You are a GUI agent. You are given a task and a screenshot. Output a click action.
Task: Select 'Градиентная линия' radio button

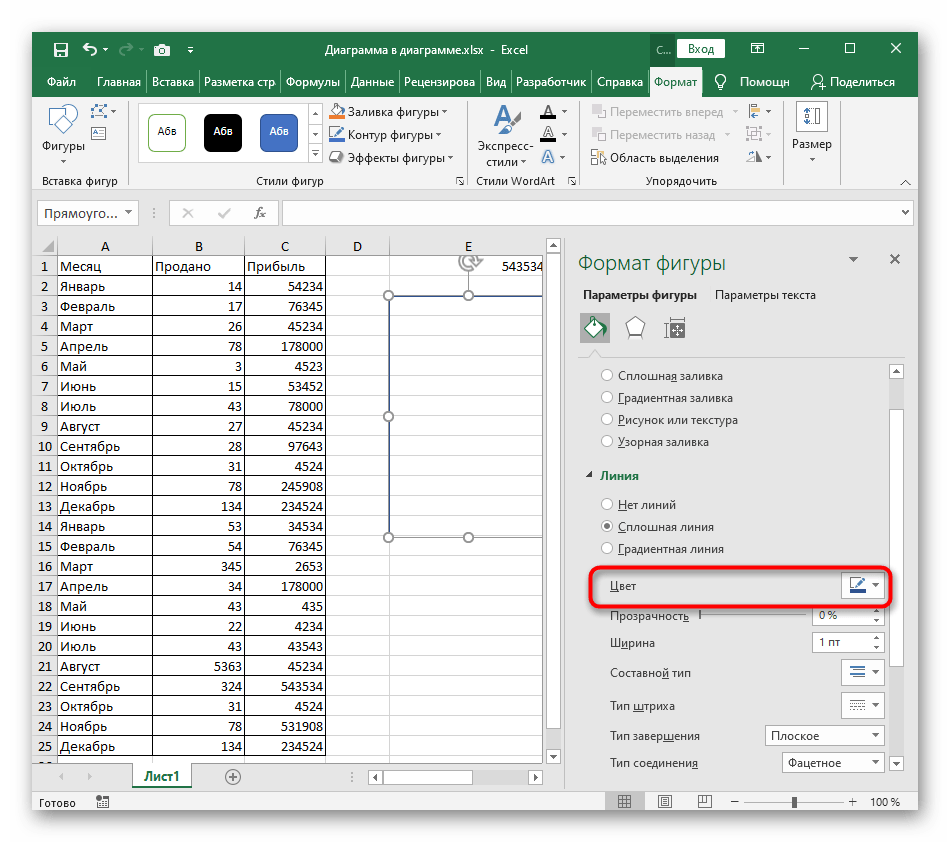click(607, 548)
